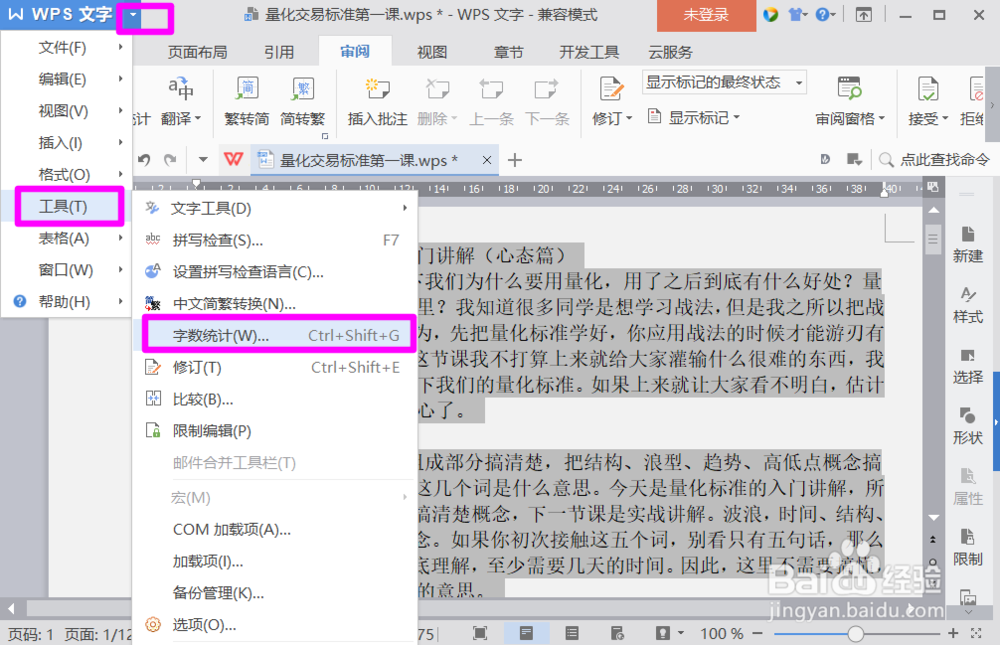Viewport: 1000px width, 645px height.
Task: Switch to outline view mode
Action: tap(571, 633)
